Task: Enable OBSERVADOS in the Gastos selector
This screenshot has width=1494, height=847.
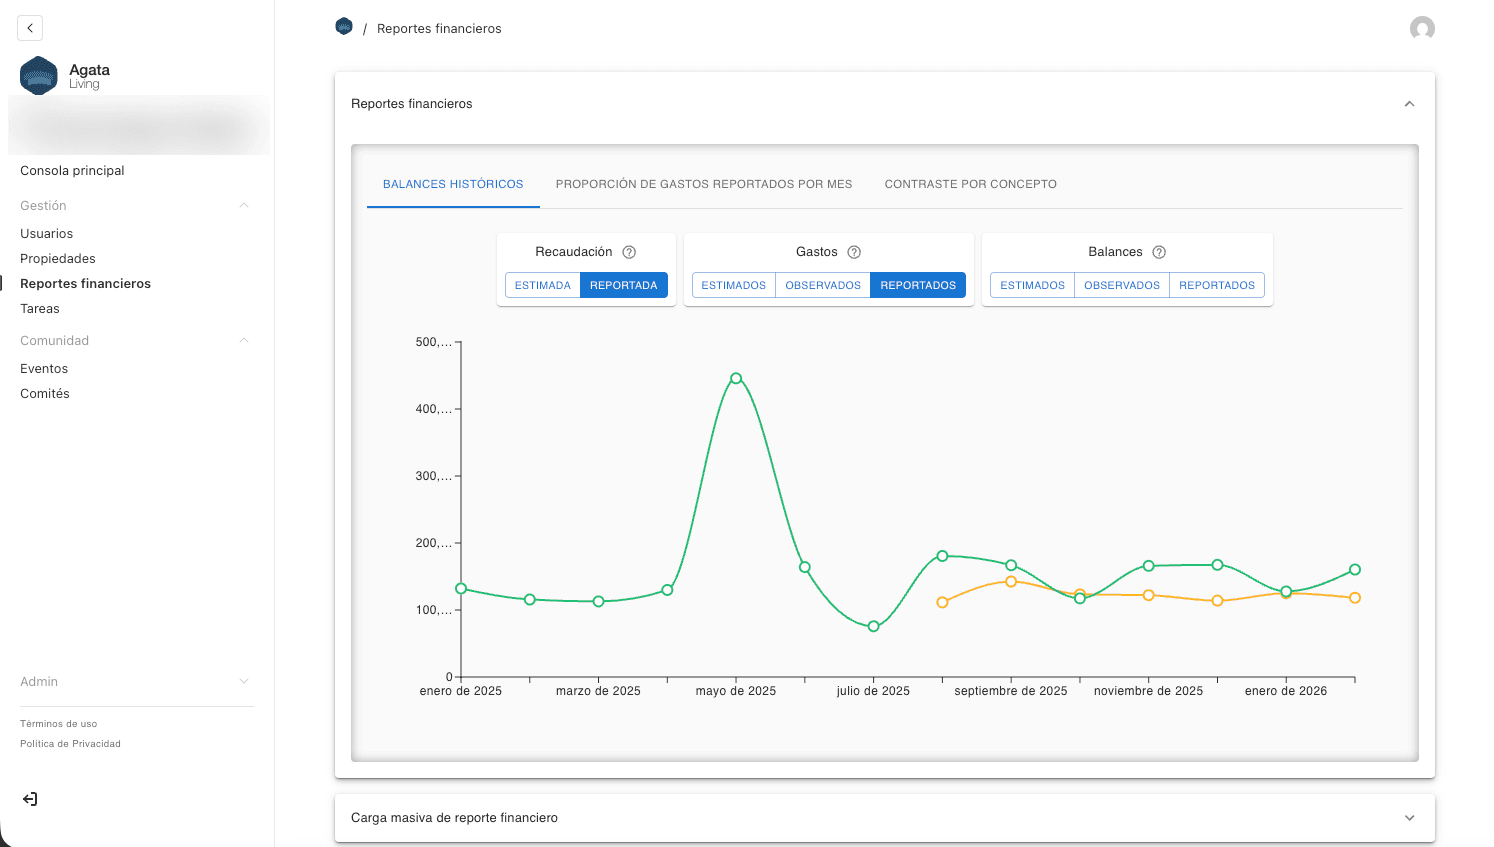Action: [822, 285]
